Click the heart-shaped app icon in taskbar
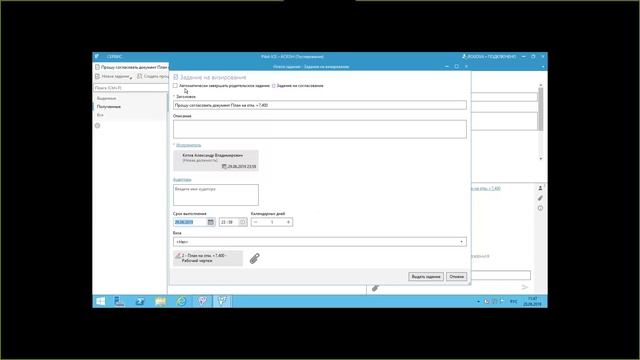640x360 pixels. [202, 301]
